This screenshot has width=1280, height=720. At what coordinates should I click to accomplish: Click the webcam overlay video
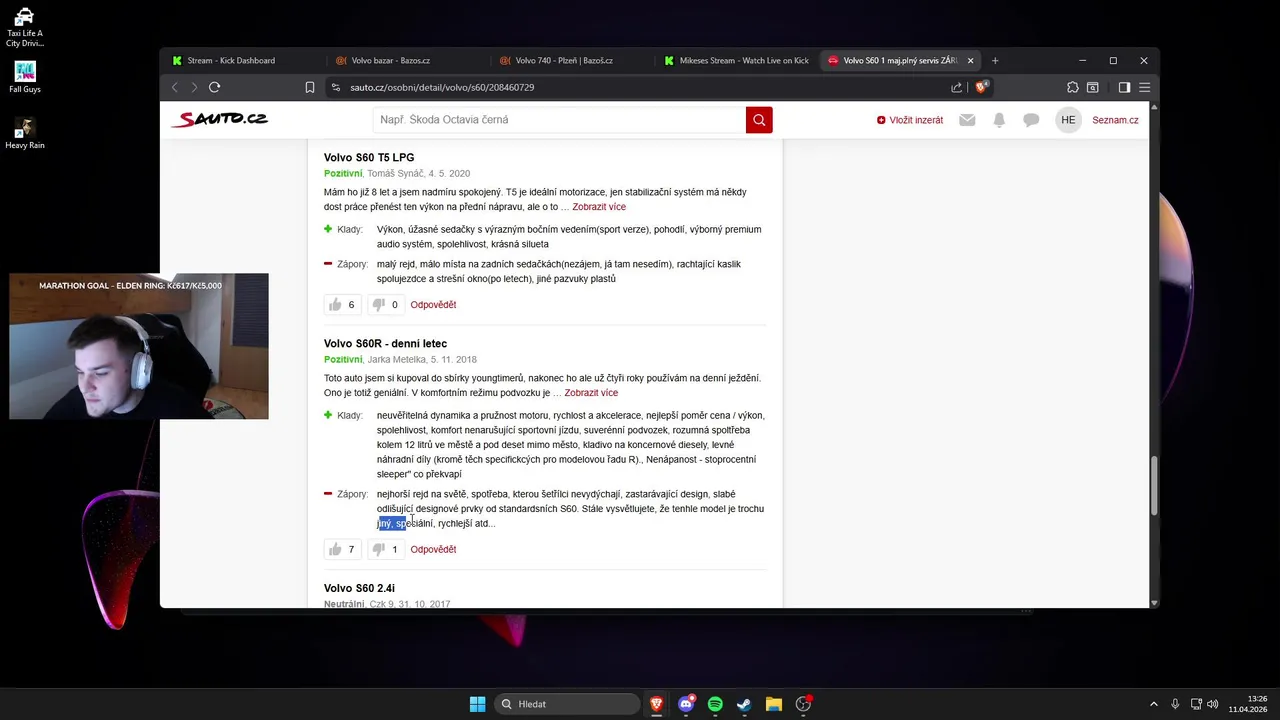coord(139,346)
